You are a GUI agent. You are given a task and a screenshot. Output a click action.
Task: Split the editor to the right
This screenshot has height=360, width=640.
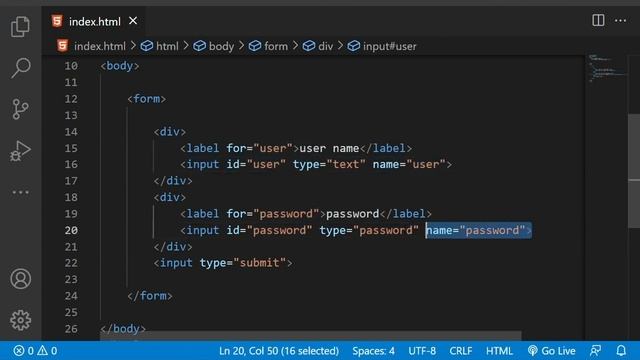coord(598,20)
